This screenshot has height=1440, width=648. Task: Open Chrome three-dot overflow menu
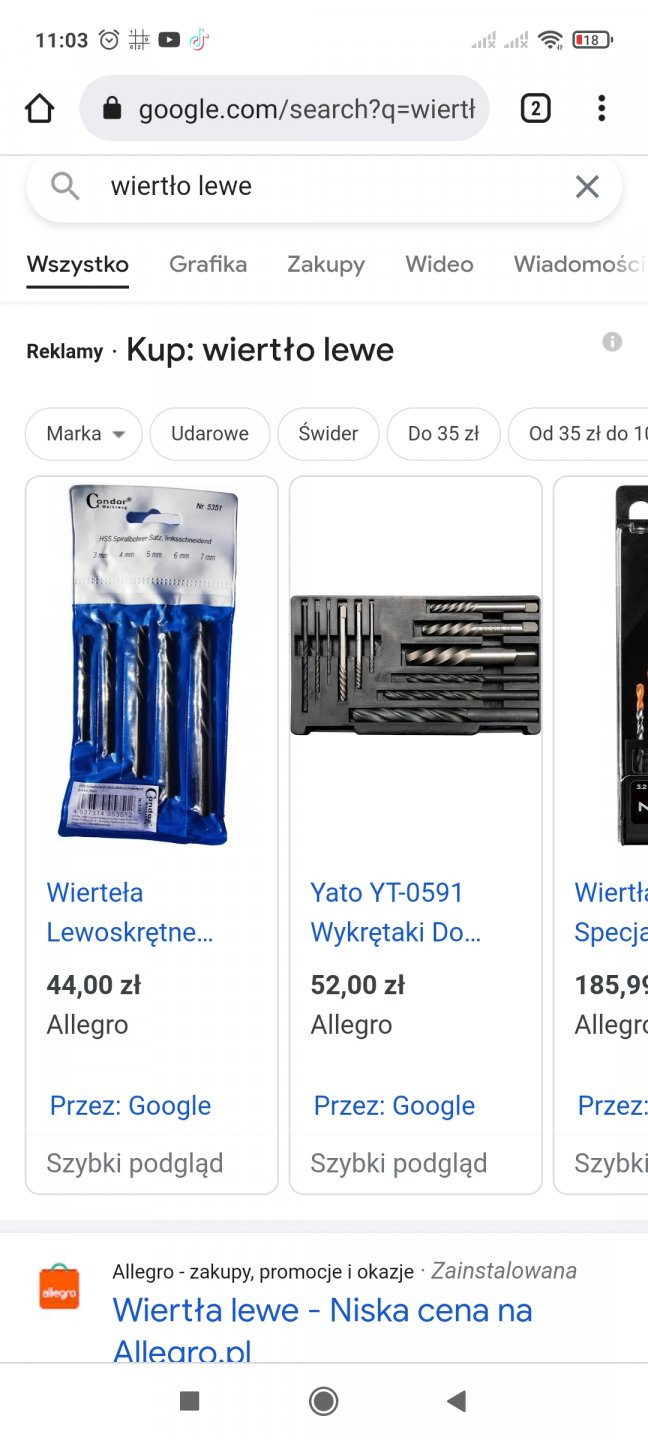click(601, 108)
